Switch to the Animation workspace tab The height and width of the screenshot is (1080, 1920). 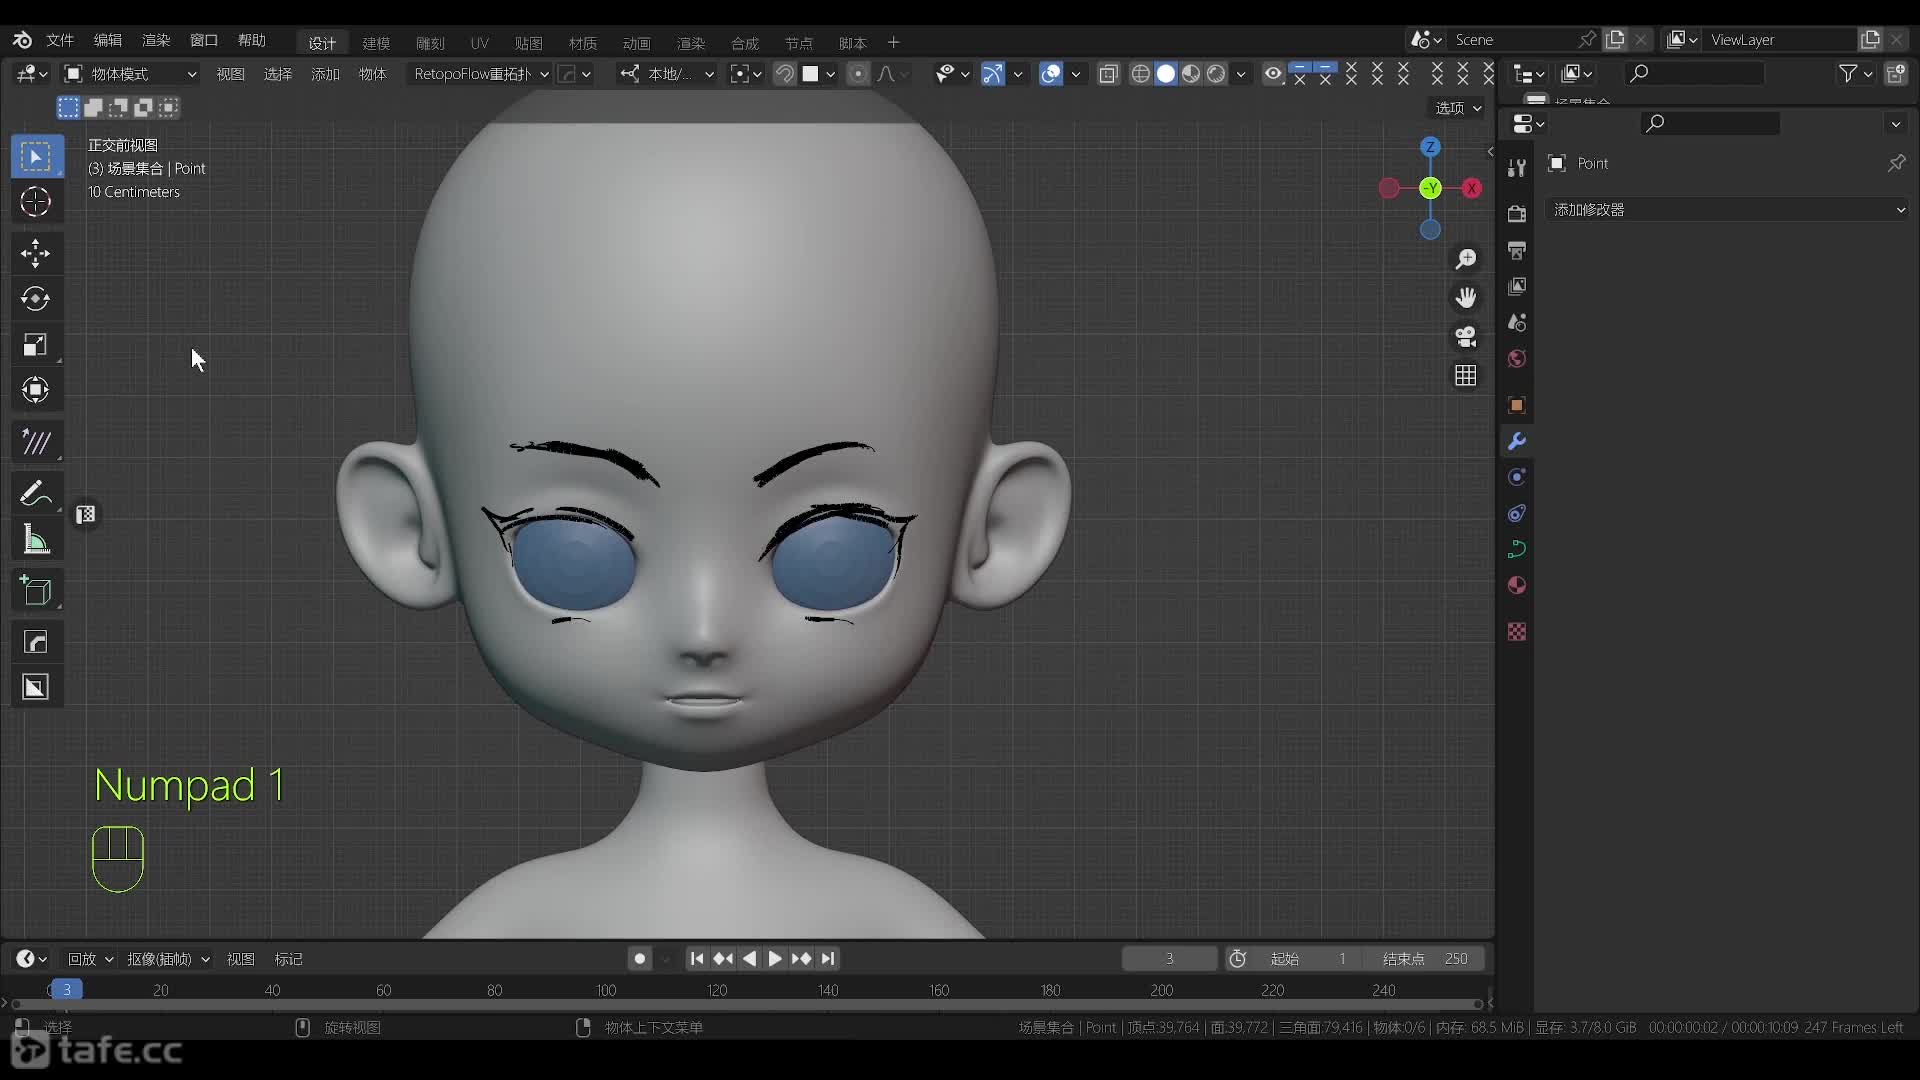[637, 43]
